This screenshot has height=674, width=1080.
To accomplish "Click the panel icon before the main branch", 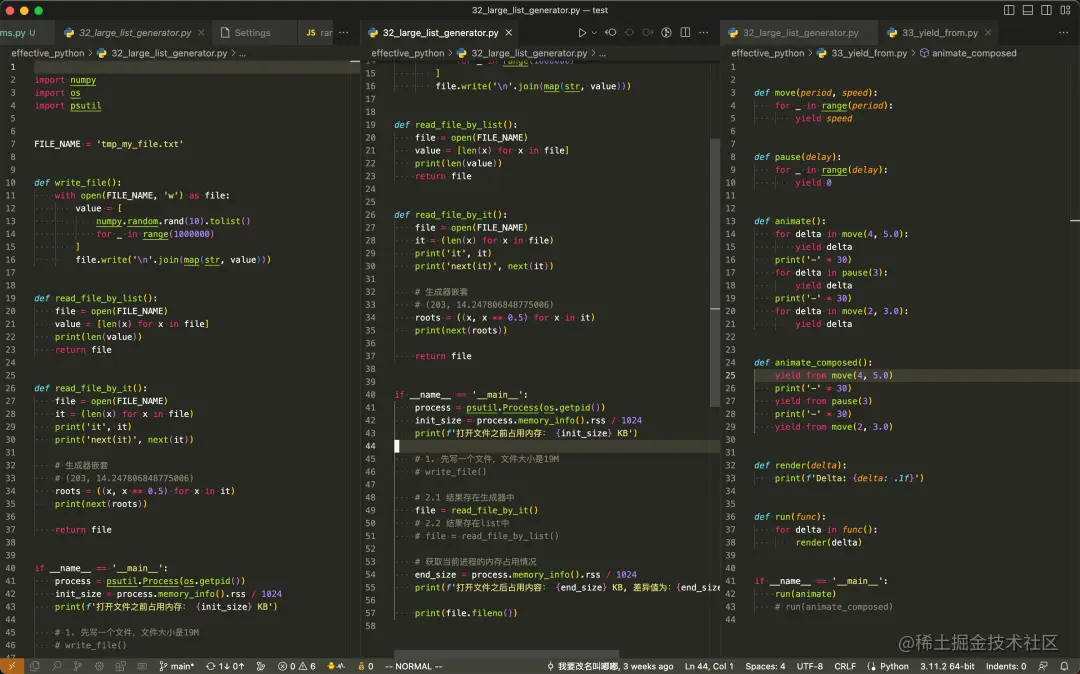I will point(142,666).
